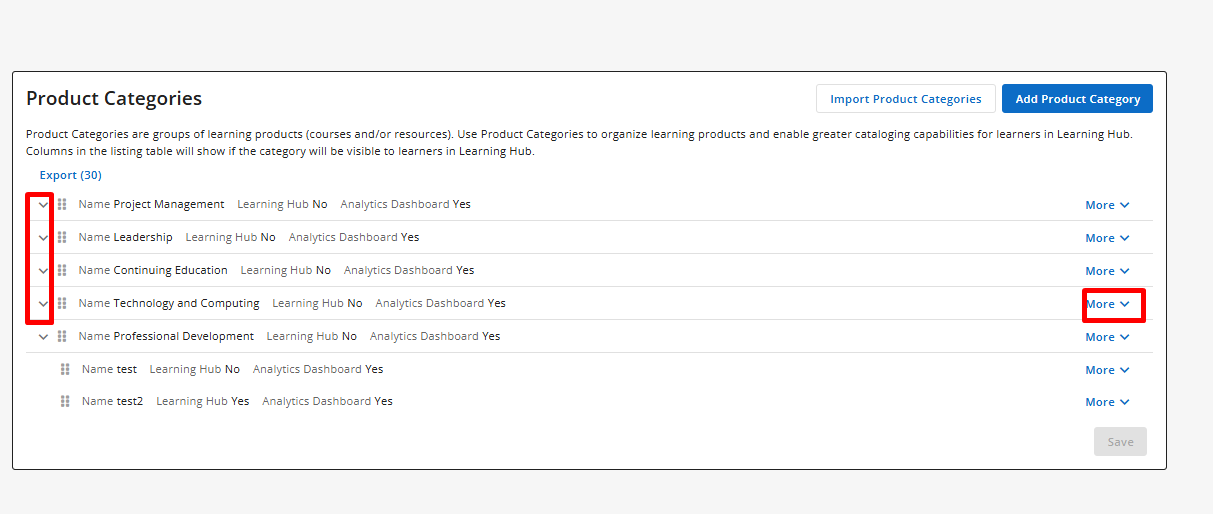Click drag handle for Professional Development row
The width and height of the screenshot is (1213, 514).
[x=62, y=336]
